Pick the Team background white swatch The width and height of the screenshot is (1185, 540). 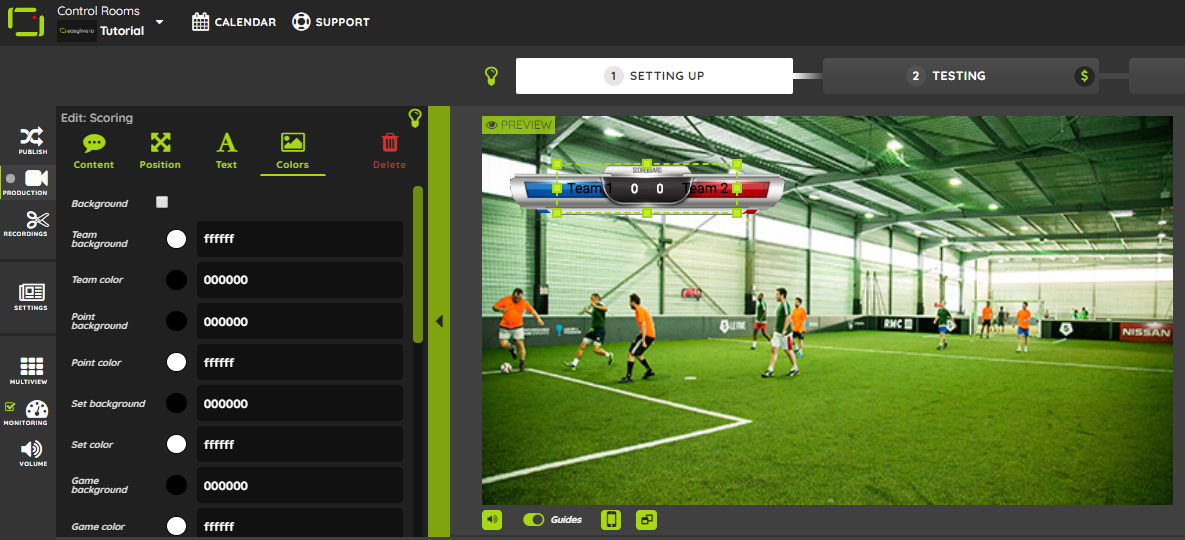[x=176, y=239]
